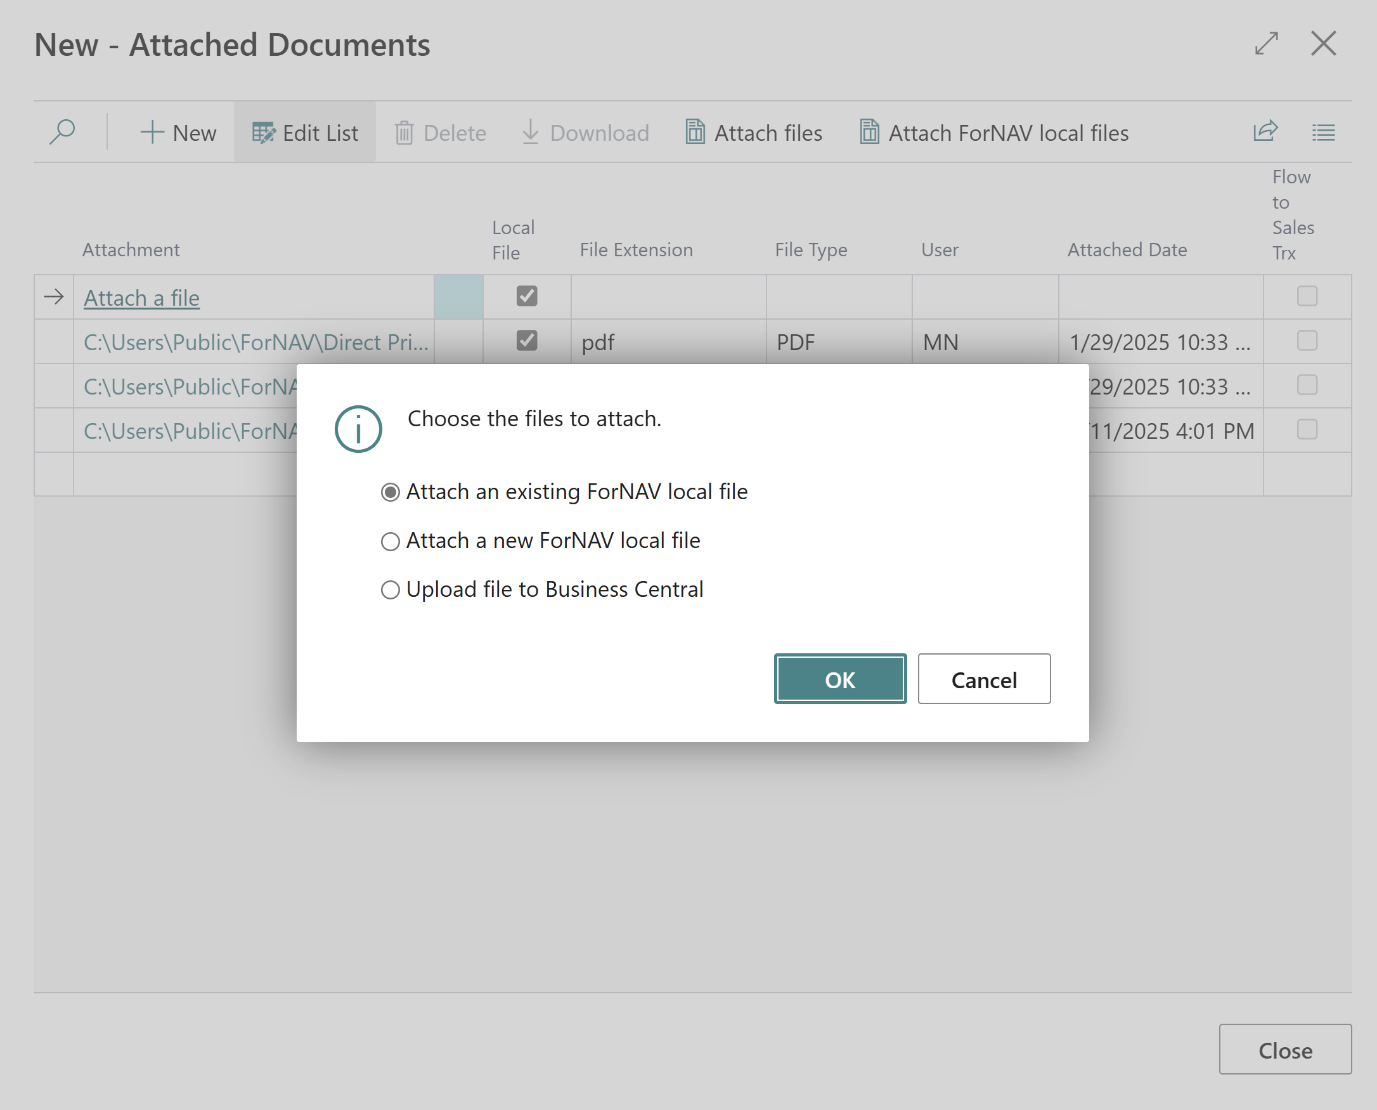1377x1110 pixels.
Task: Click the empty File Extension cell in first row
Action: point(669,297)
